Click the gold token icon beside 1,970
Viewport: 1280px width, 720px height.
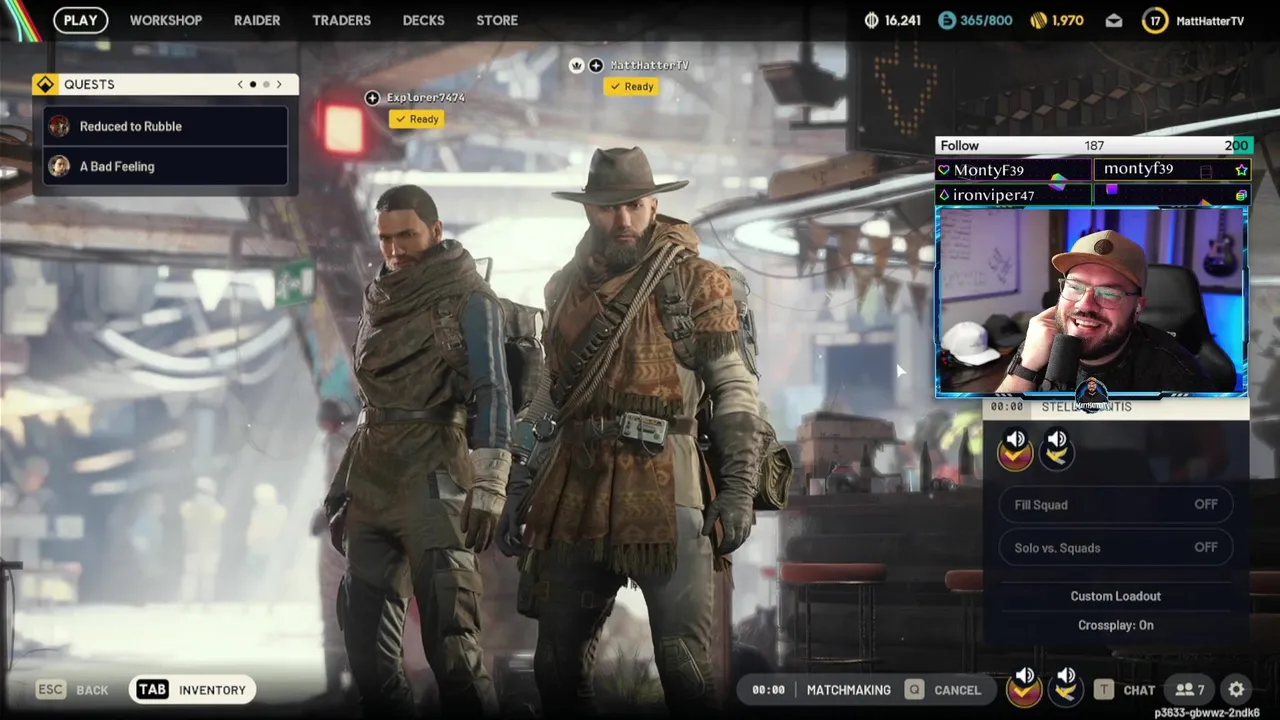pyautogui.click(x=1039, y=20)
